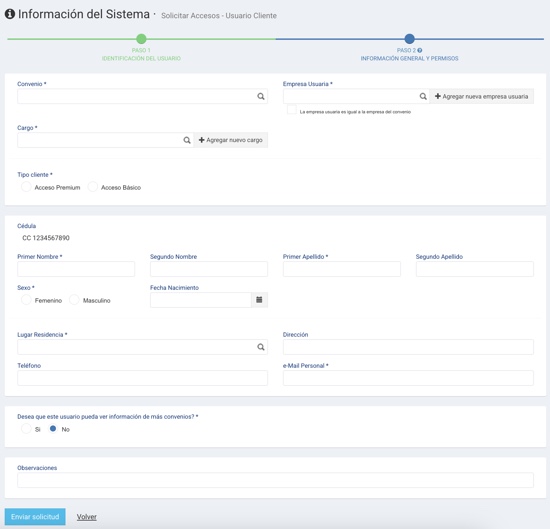Go to PASO 1 Identificación del Usuario step
The image size is (550, 529).
point(141,54)
